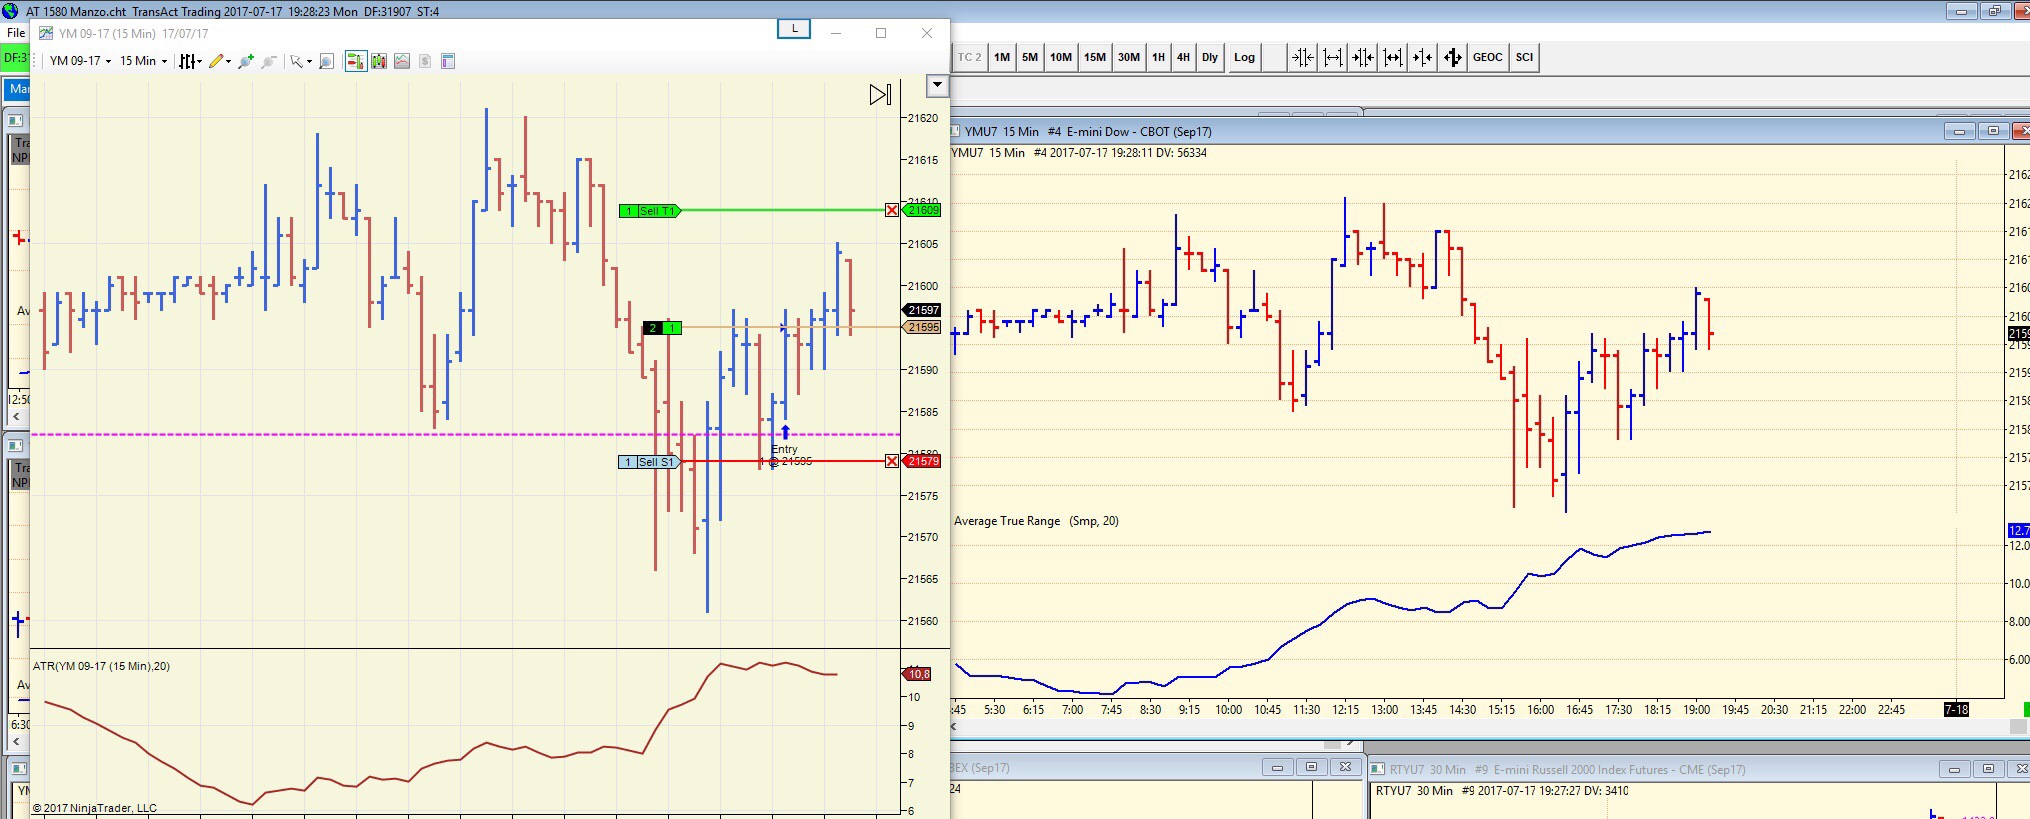Switch to the 30M timeframe

point(1129,57)
